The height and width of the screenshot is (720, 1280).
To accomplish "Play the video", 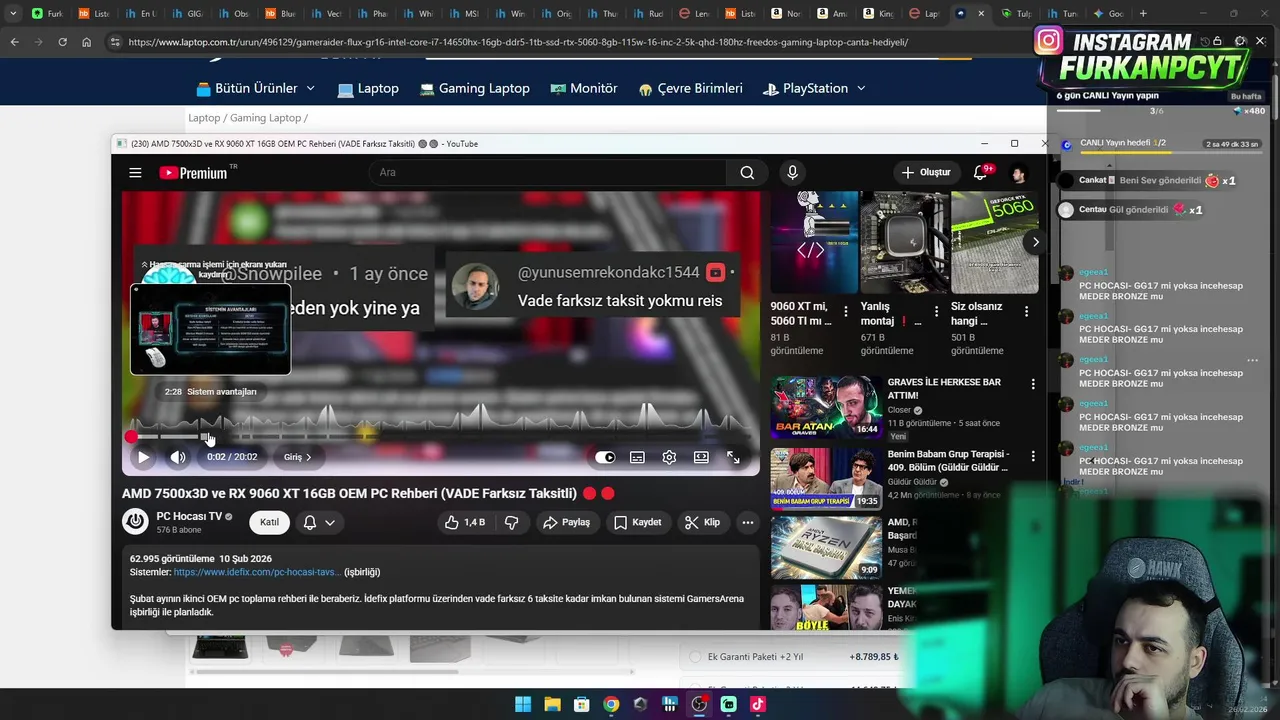I will click(x=143, y=457).
